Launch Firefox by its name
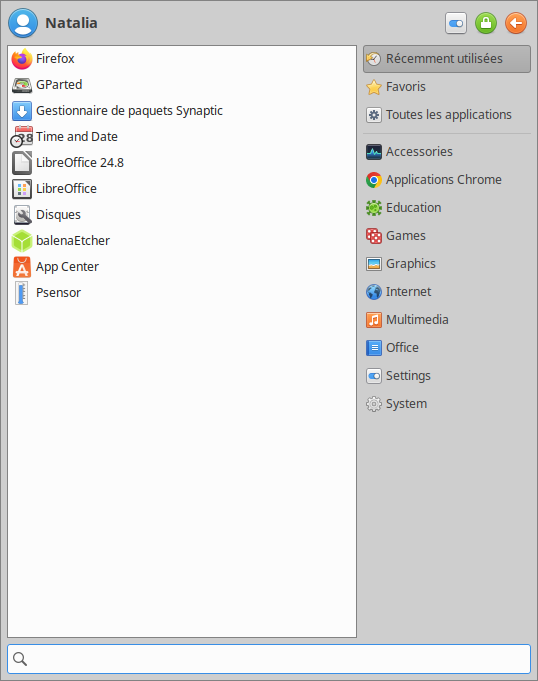The height and width of the screenshot is (681, 538). [55, 59]
